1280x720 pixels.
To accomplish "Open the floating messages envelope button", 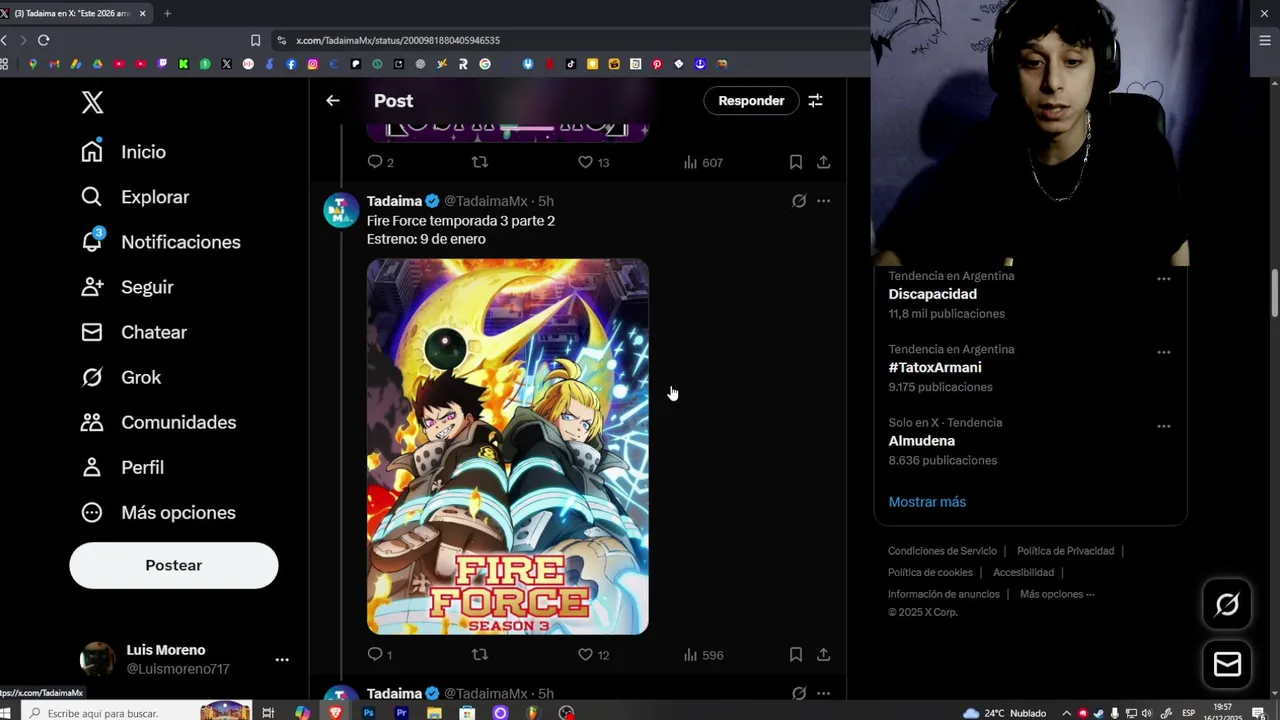I will tap(1227, 664).
